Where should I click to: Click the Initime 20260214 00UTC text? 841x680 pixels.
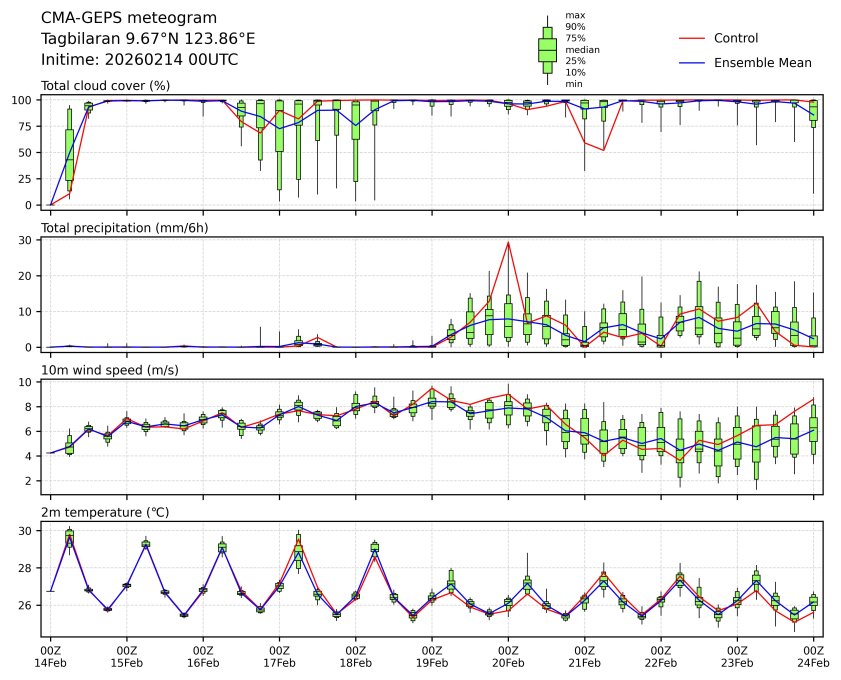point(139,59)
